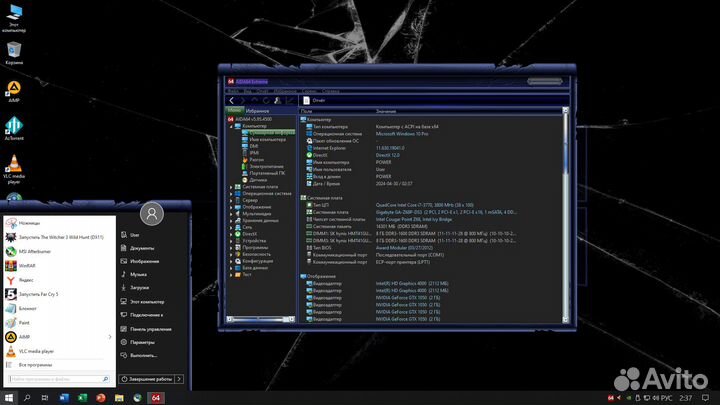Expand Хранение данных tree branch
Viewport: 720px width, 405px height.
tap(231, 220)
